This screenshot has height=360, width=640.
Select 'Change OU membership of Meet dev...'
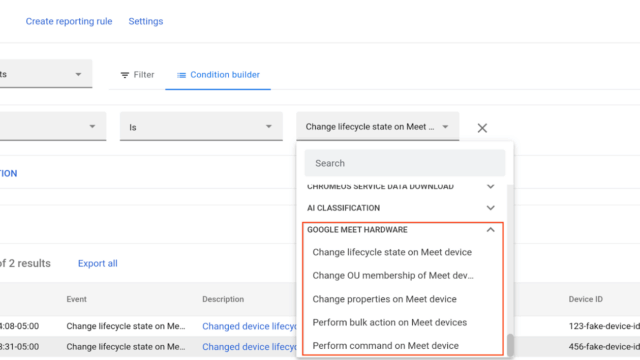[x=393, y=276]
